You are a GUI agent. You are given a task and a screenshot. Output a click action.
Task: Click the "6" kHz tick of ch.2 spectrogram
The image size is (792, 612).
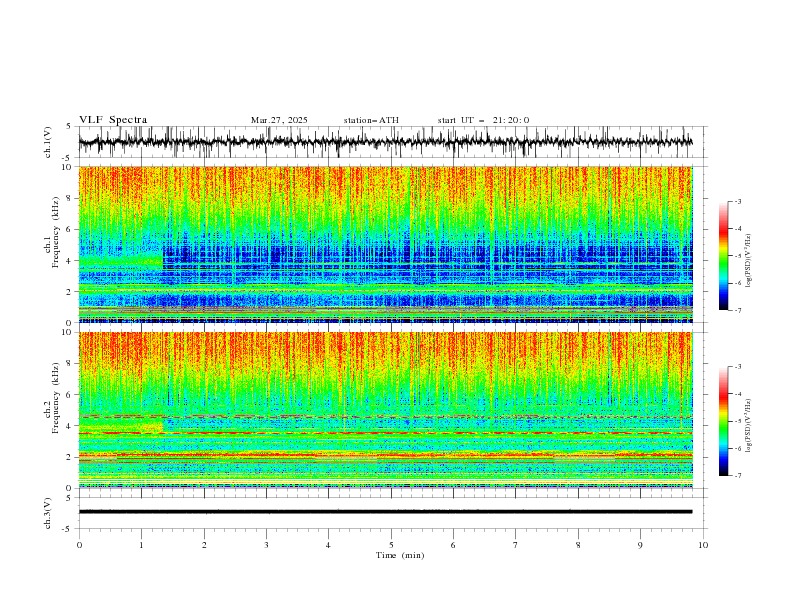click(70, 395)
